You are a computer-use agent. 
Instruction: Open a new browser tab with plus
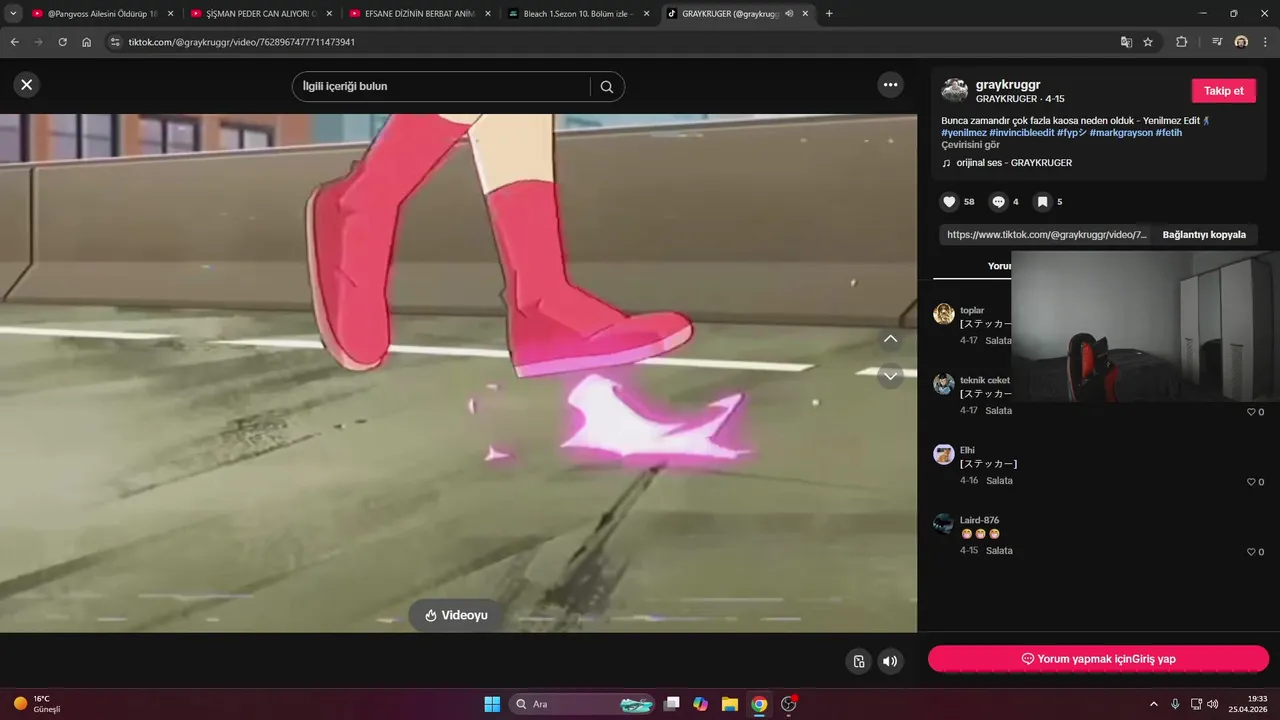(829, 14)
